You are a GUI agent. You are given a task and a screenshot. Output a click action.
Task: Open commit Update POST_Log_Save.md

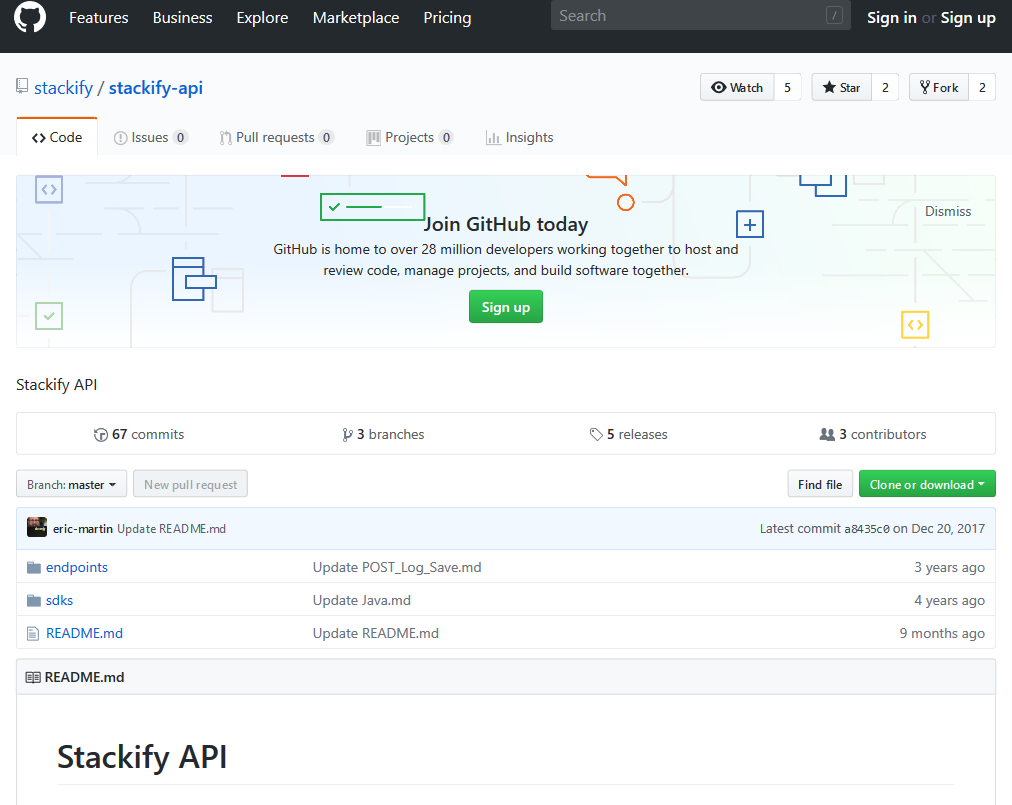click(x=397, y=567)
